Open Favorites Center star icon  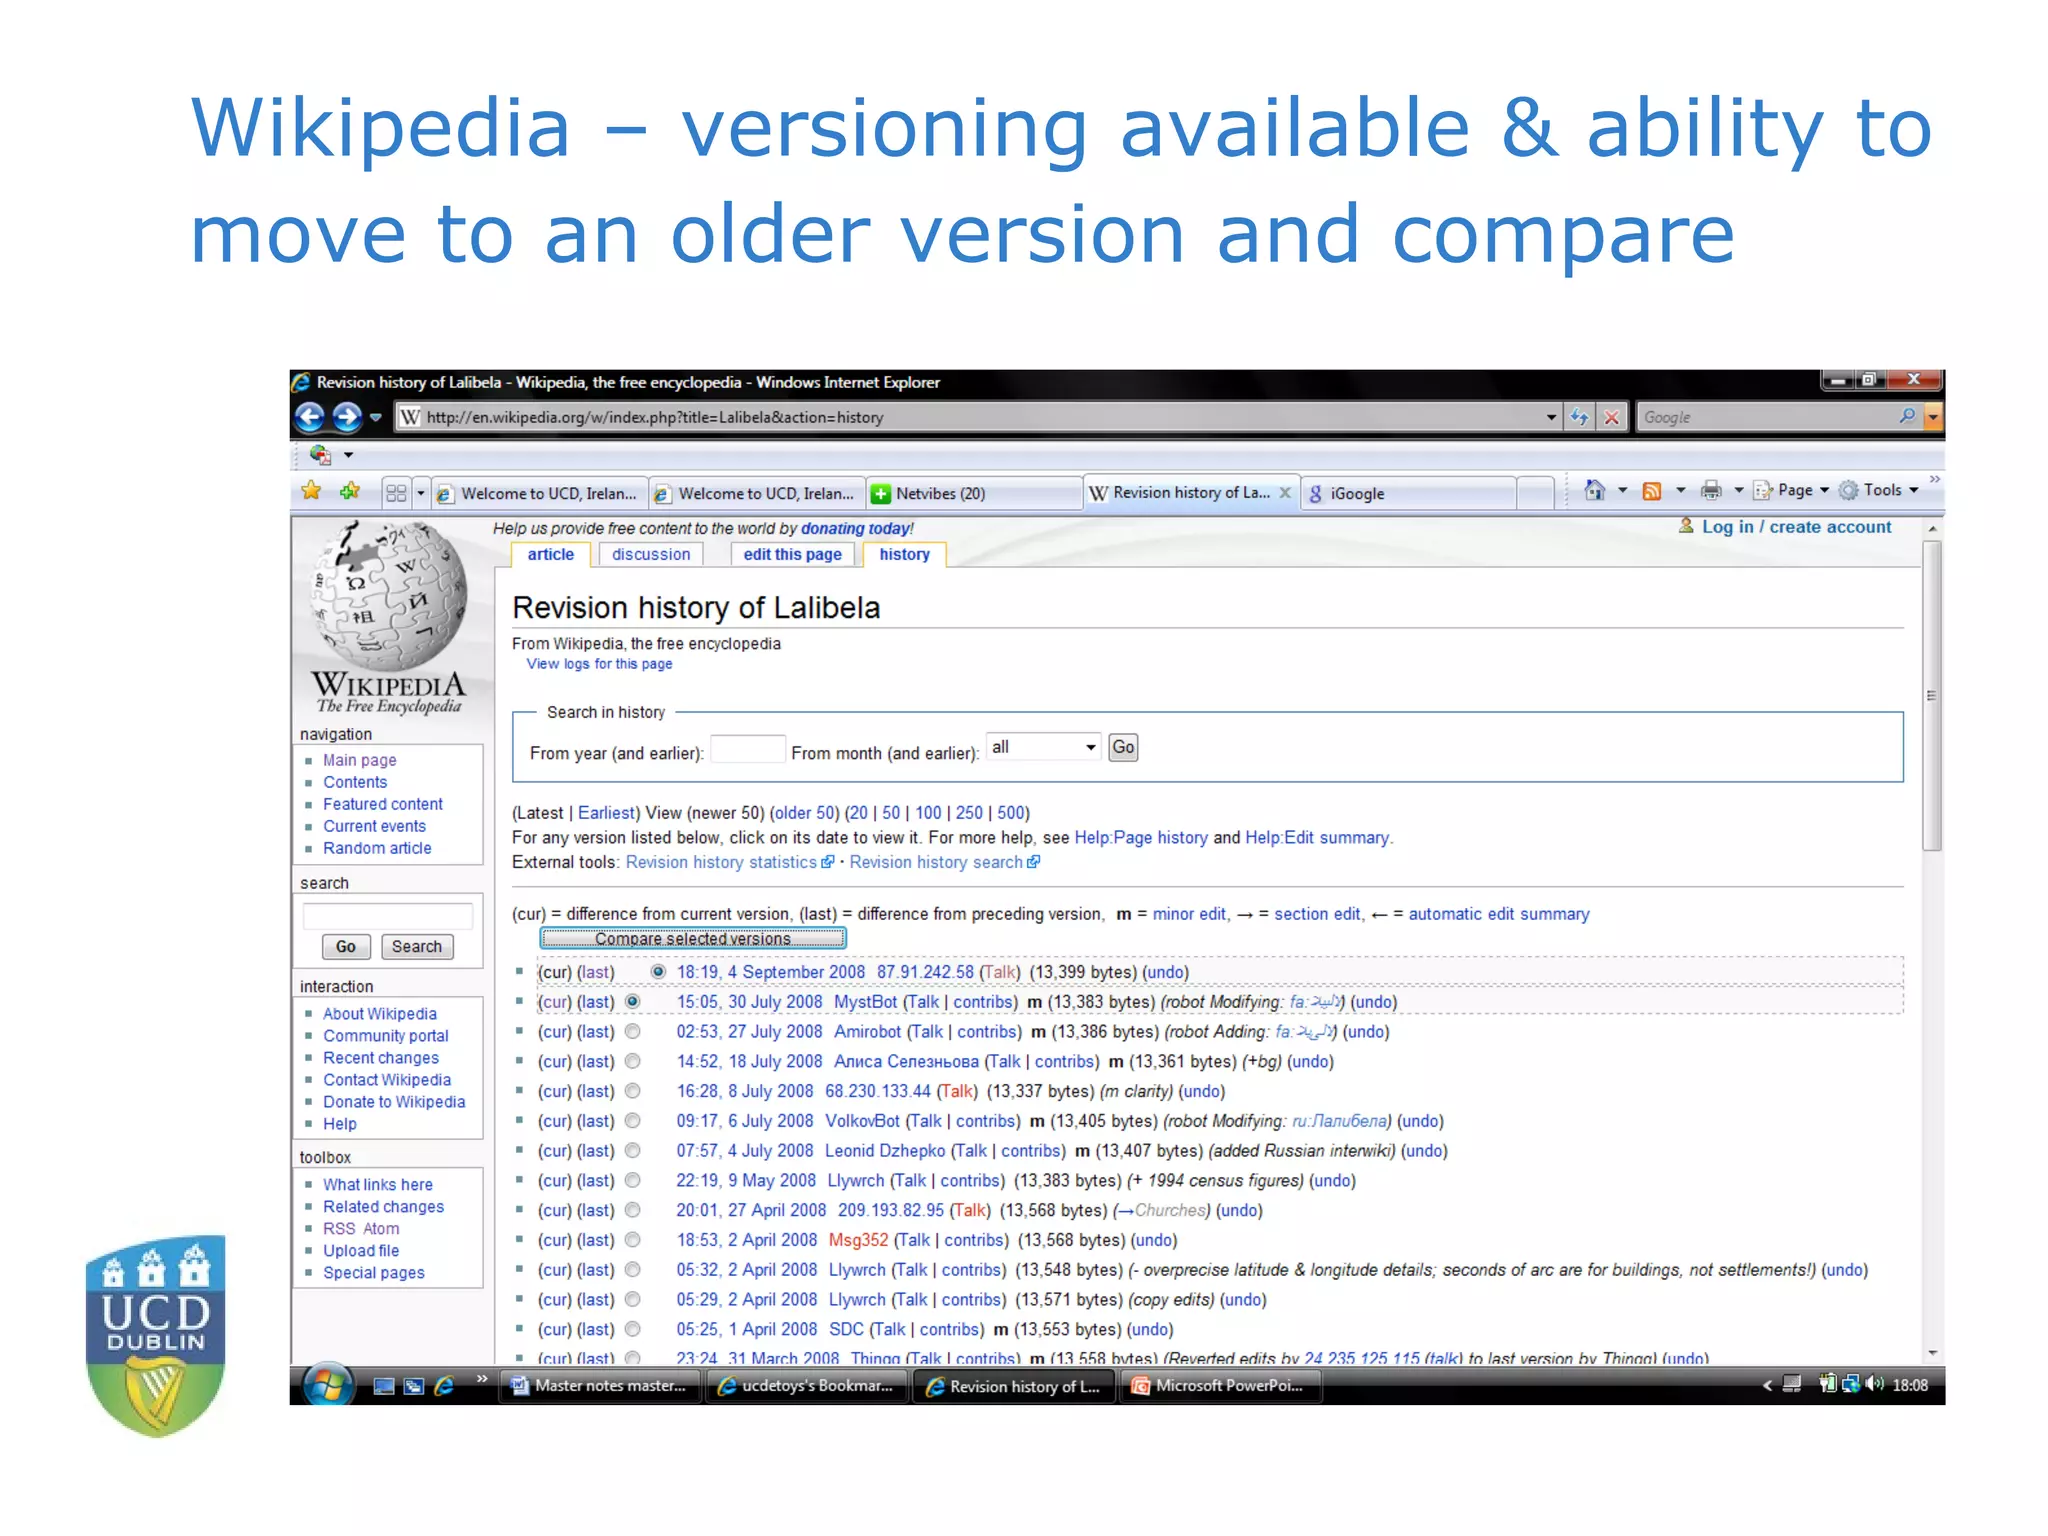coord(312,491)
